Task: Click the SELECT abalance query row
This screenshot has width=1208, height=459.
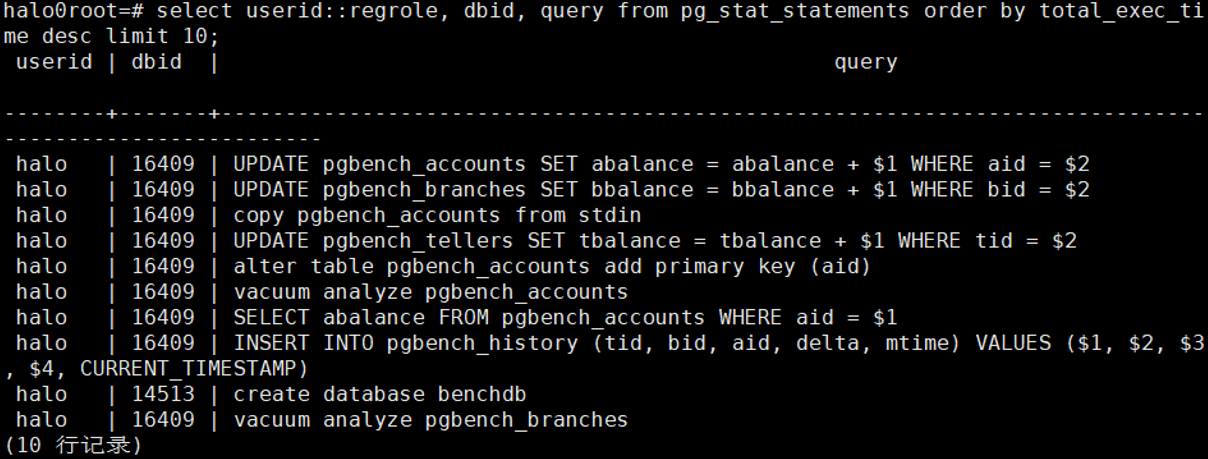Action: [565, 318]
